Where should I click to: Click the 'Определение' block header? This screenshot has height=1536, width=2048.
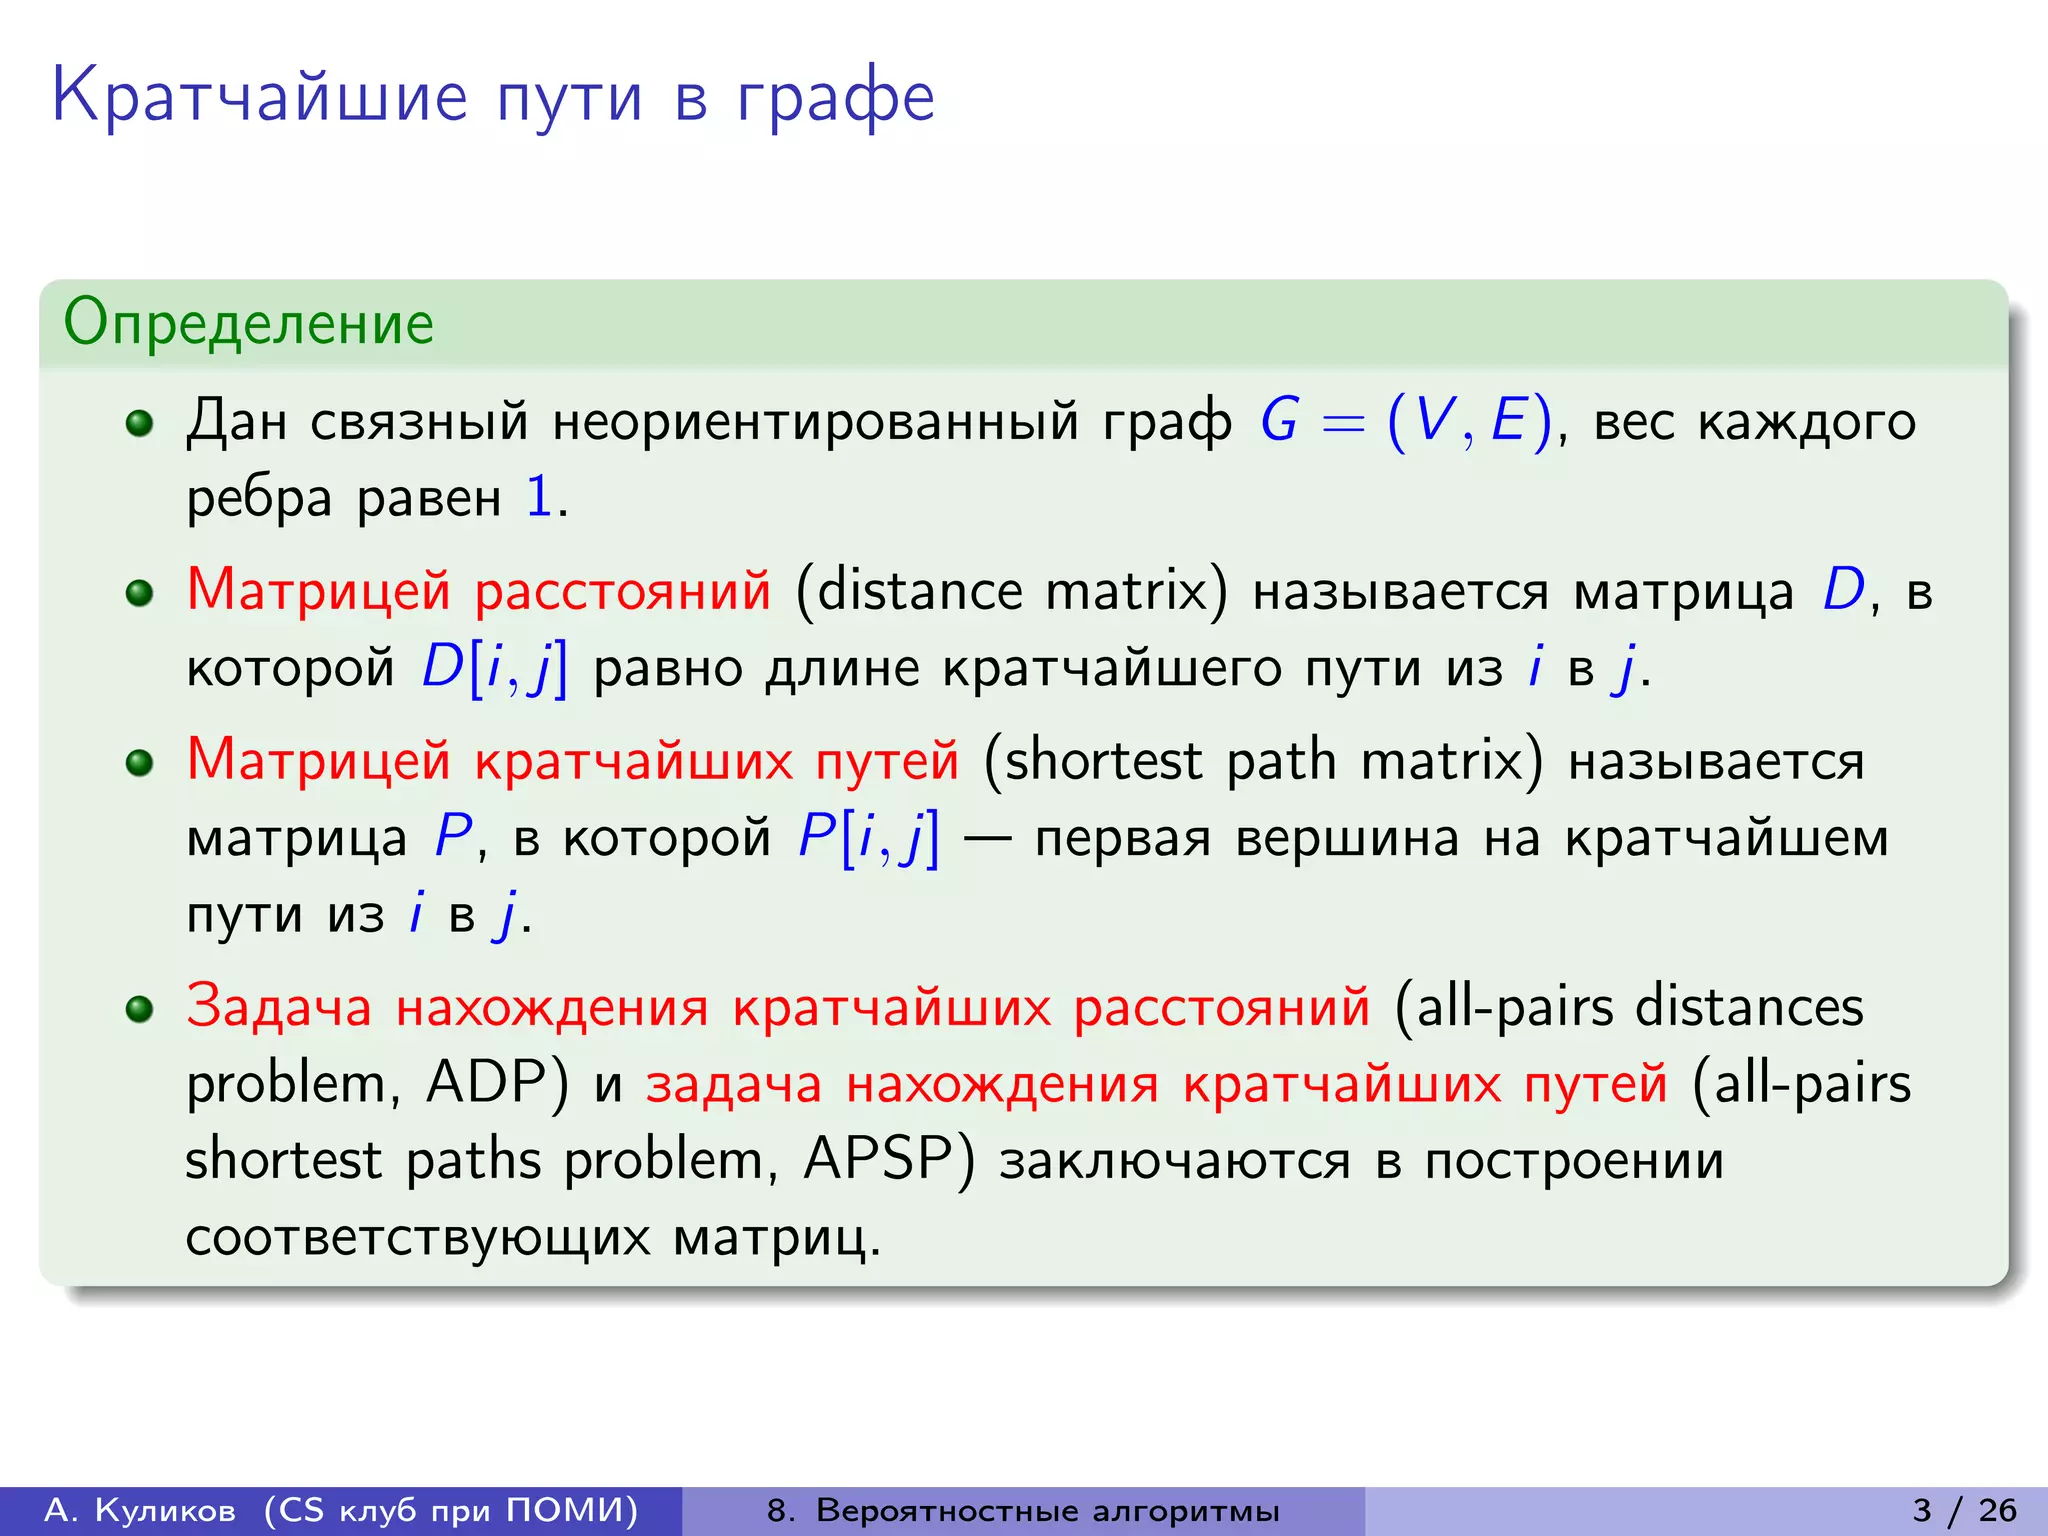249,323
